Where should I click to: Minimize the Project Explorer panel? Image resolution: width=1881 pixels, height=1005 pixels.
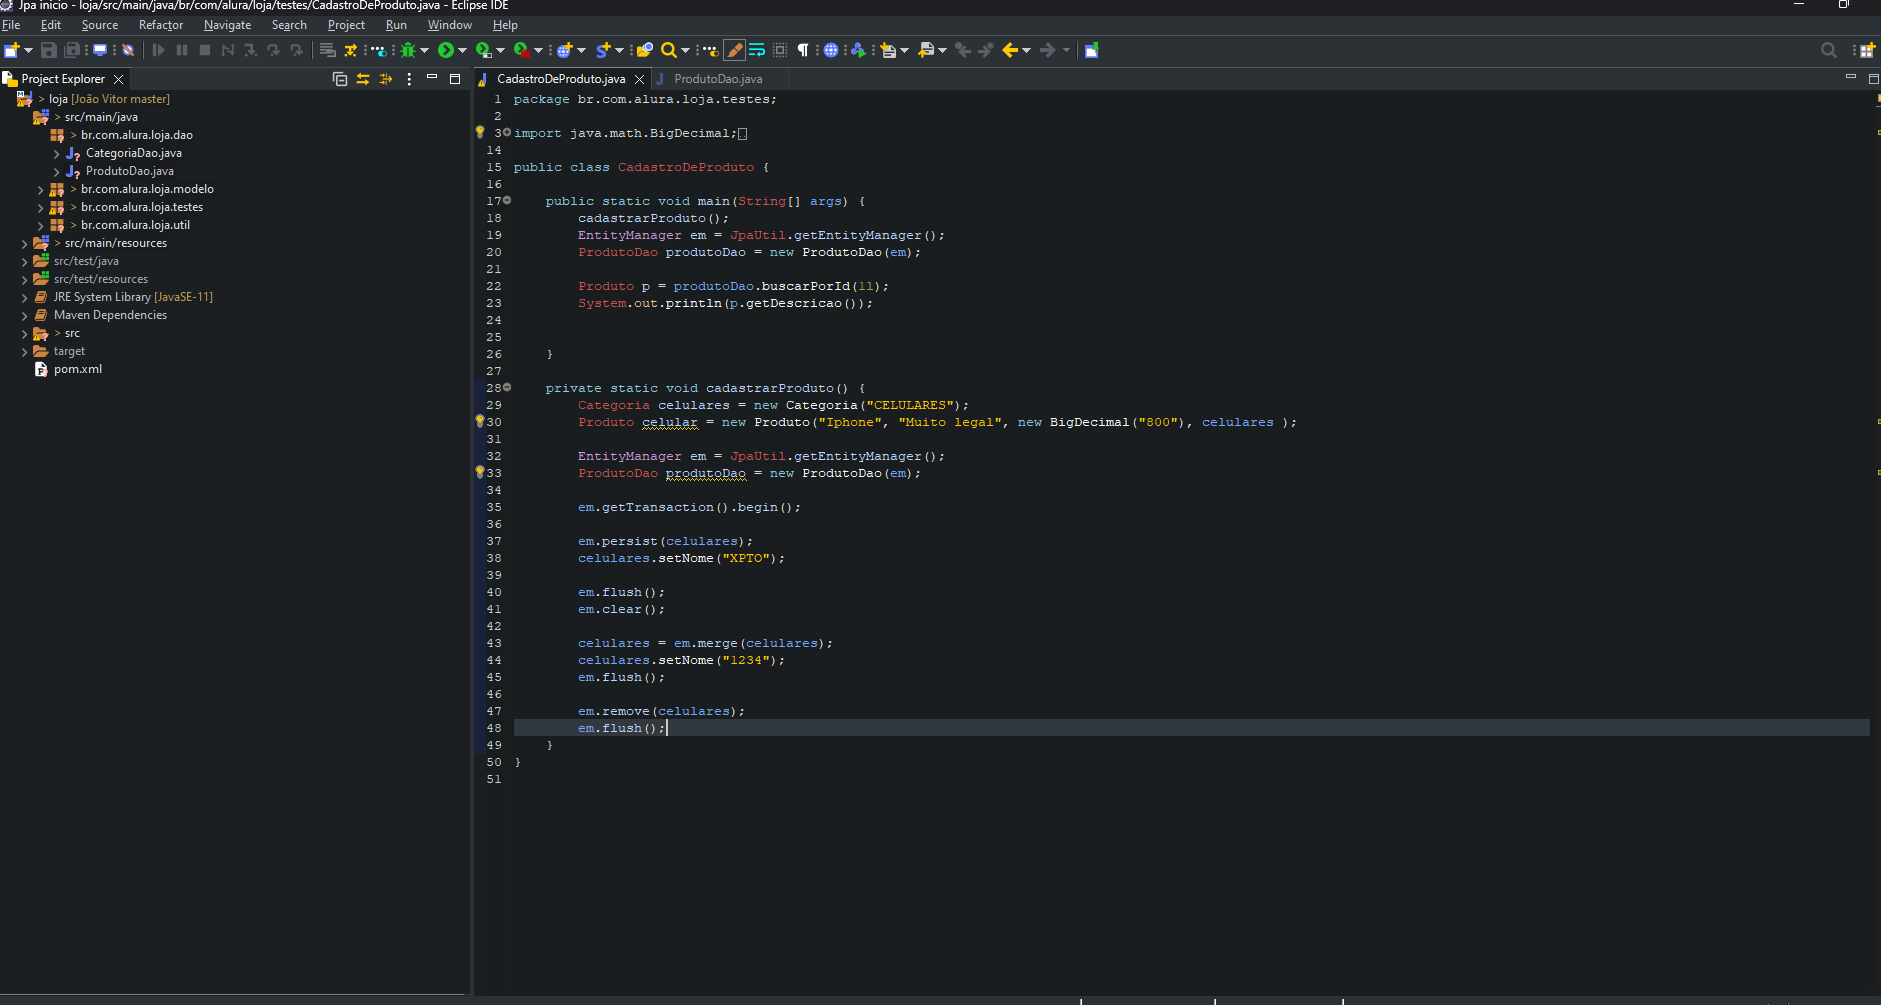point(432,78)
